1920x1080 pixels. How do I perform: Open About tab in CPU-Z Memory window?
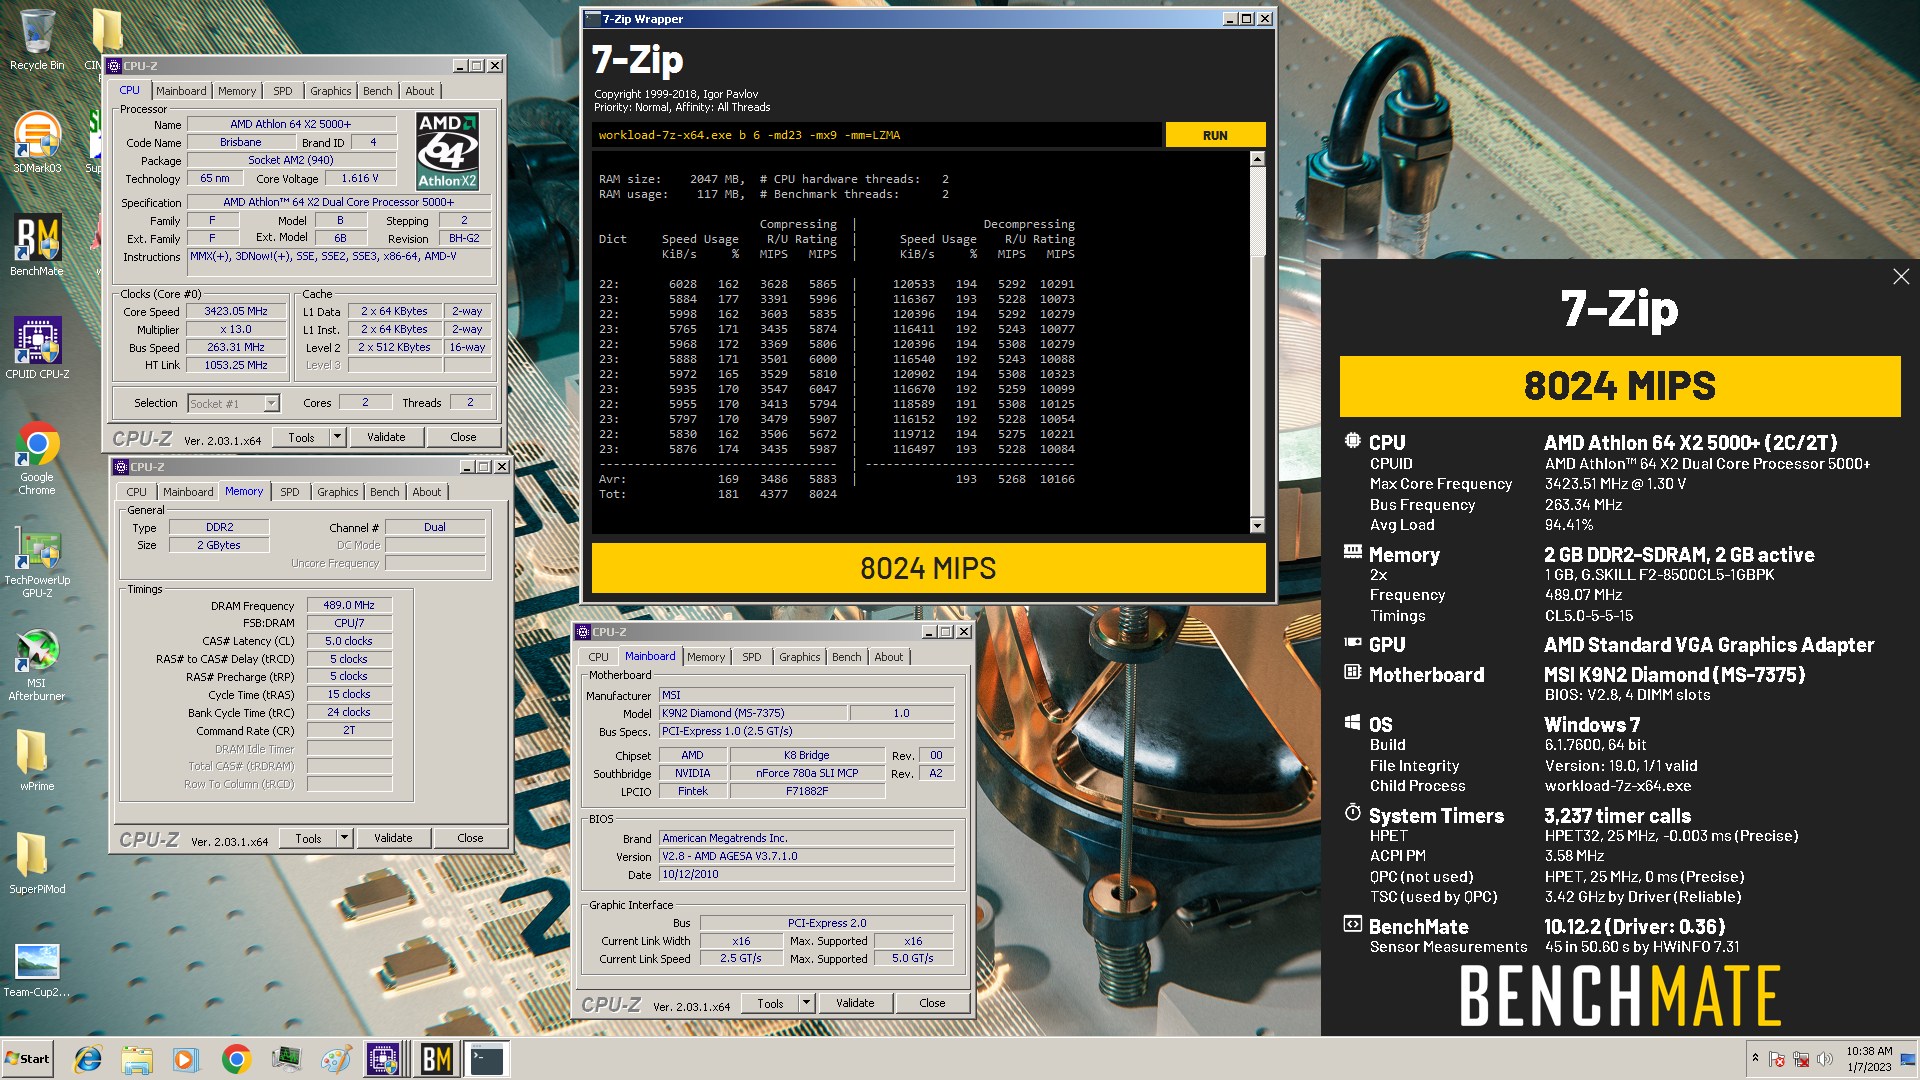[x=427, y=492]
